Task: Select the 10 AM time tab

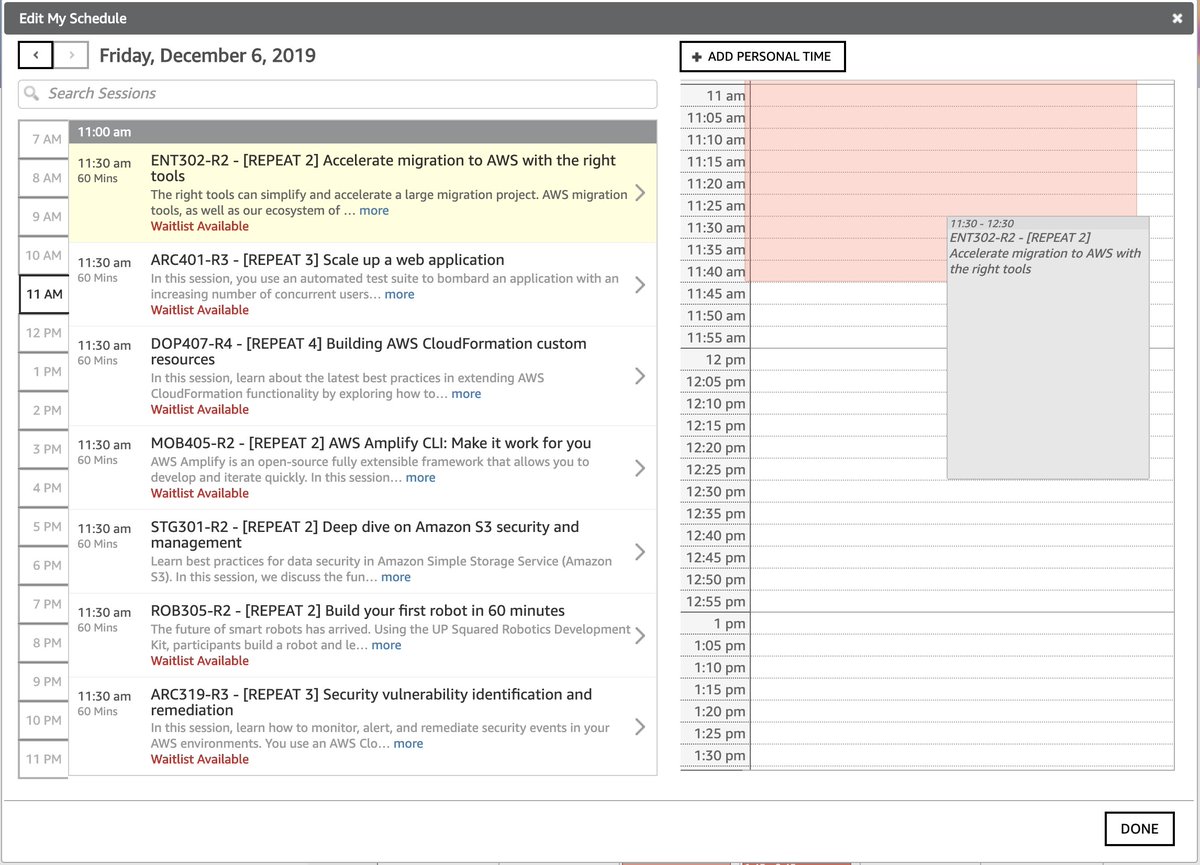Action: (44, 255)
